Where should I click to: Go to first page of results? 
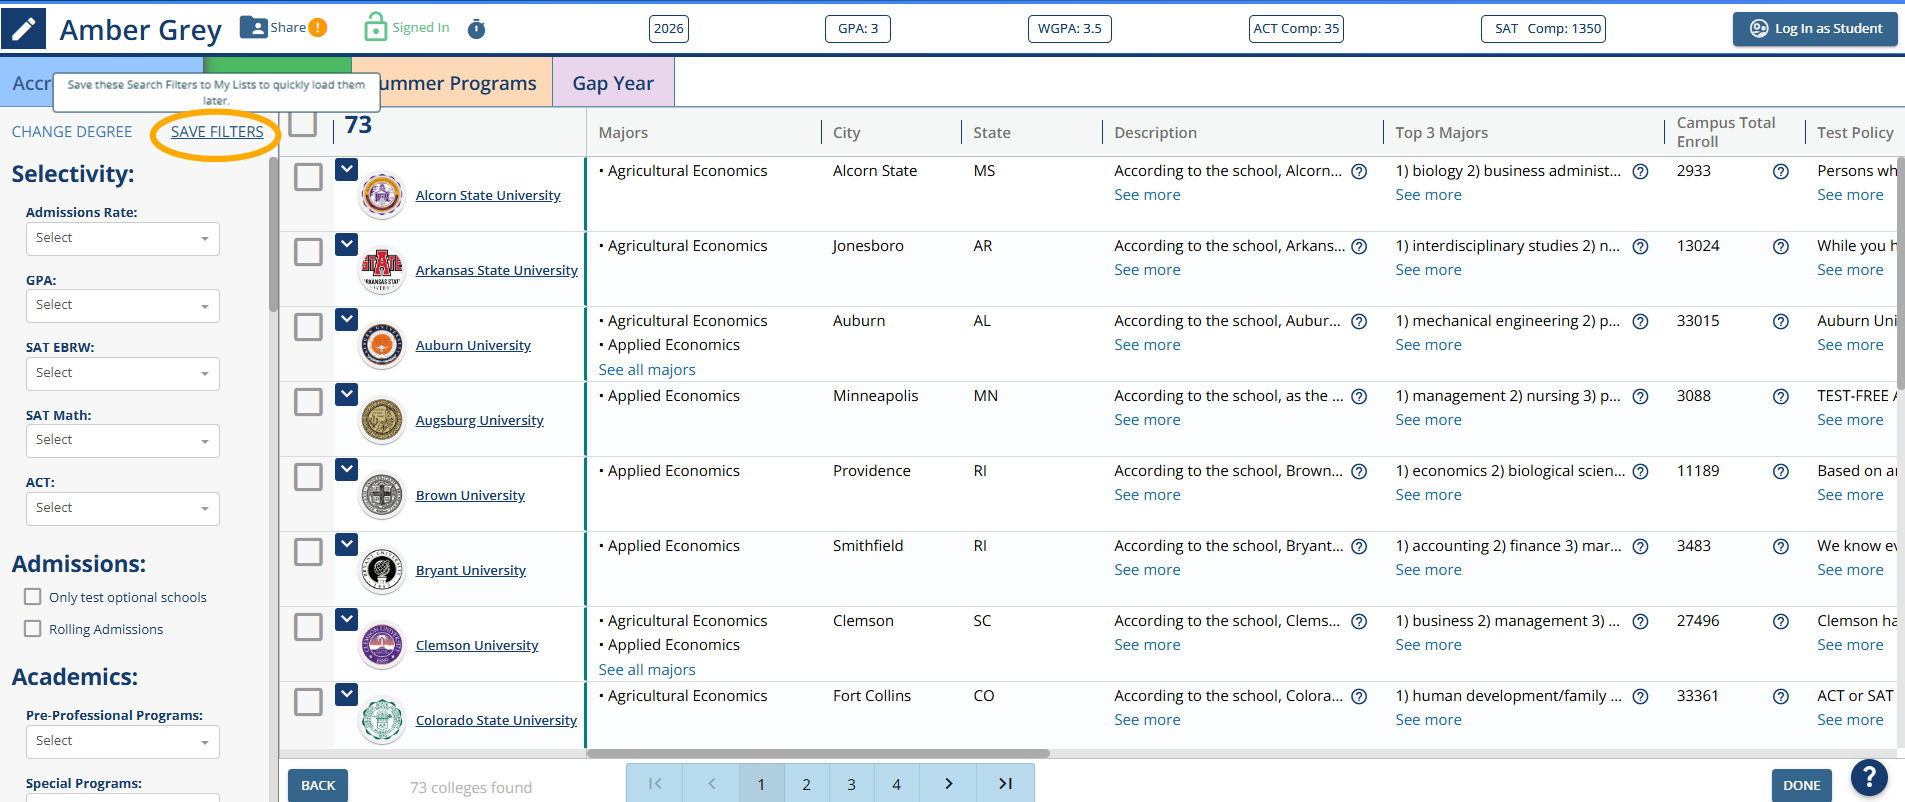[655, 784]
